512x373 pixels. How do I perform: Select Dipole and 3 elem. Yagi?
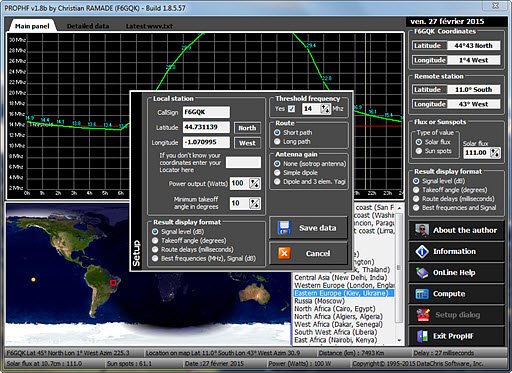(x=277, y=182)
